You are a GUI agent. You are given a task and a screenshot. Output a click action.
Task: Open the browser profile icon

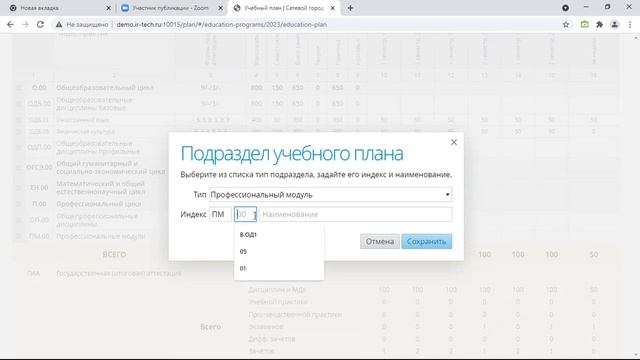[x=614, y=24]
